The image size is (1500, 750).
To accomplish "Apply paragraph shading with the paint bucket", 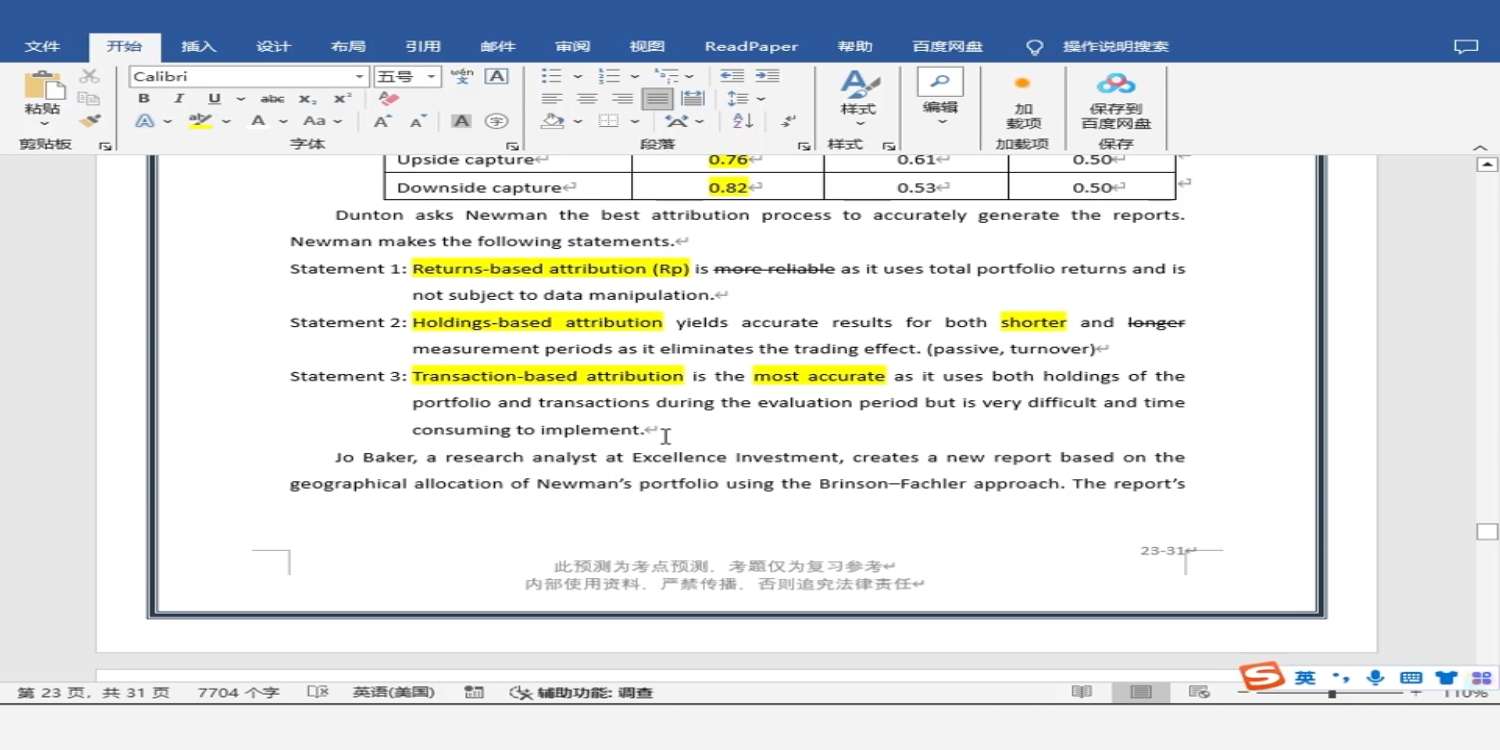I will click(x=553, y=121).
